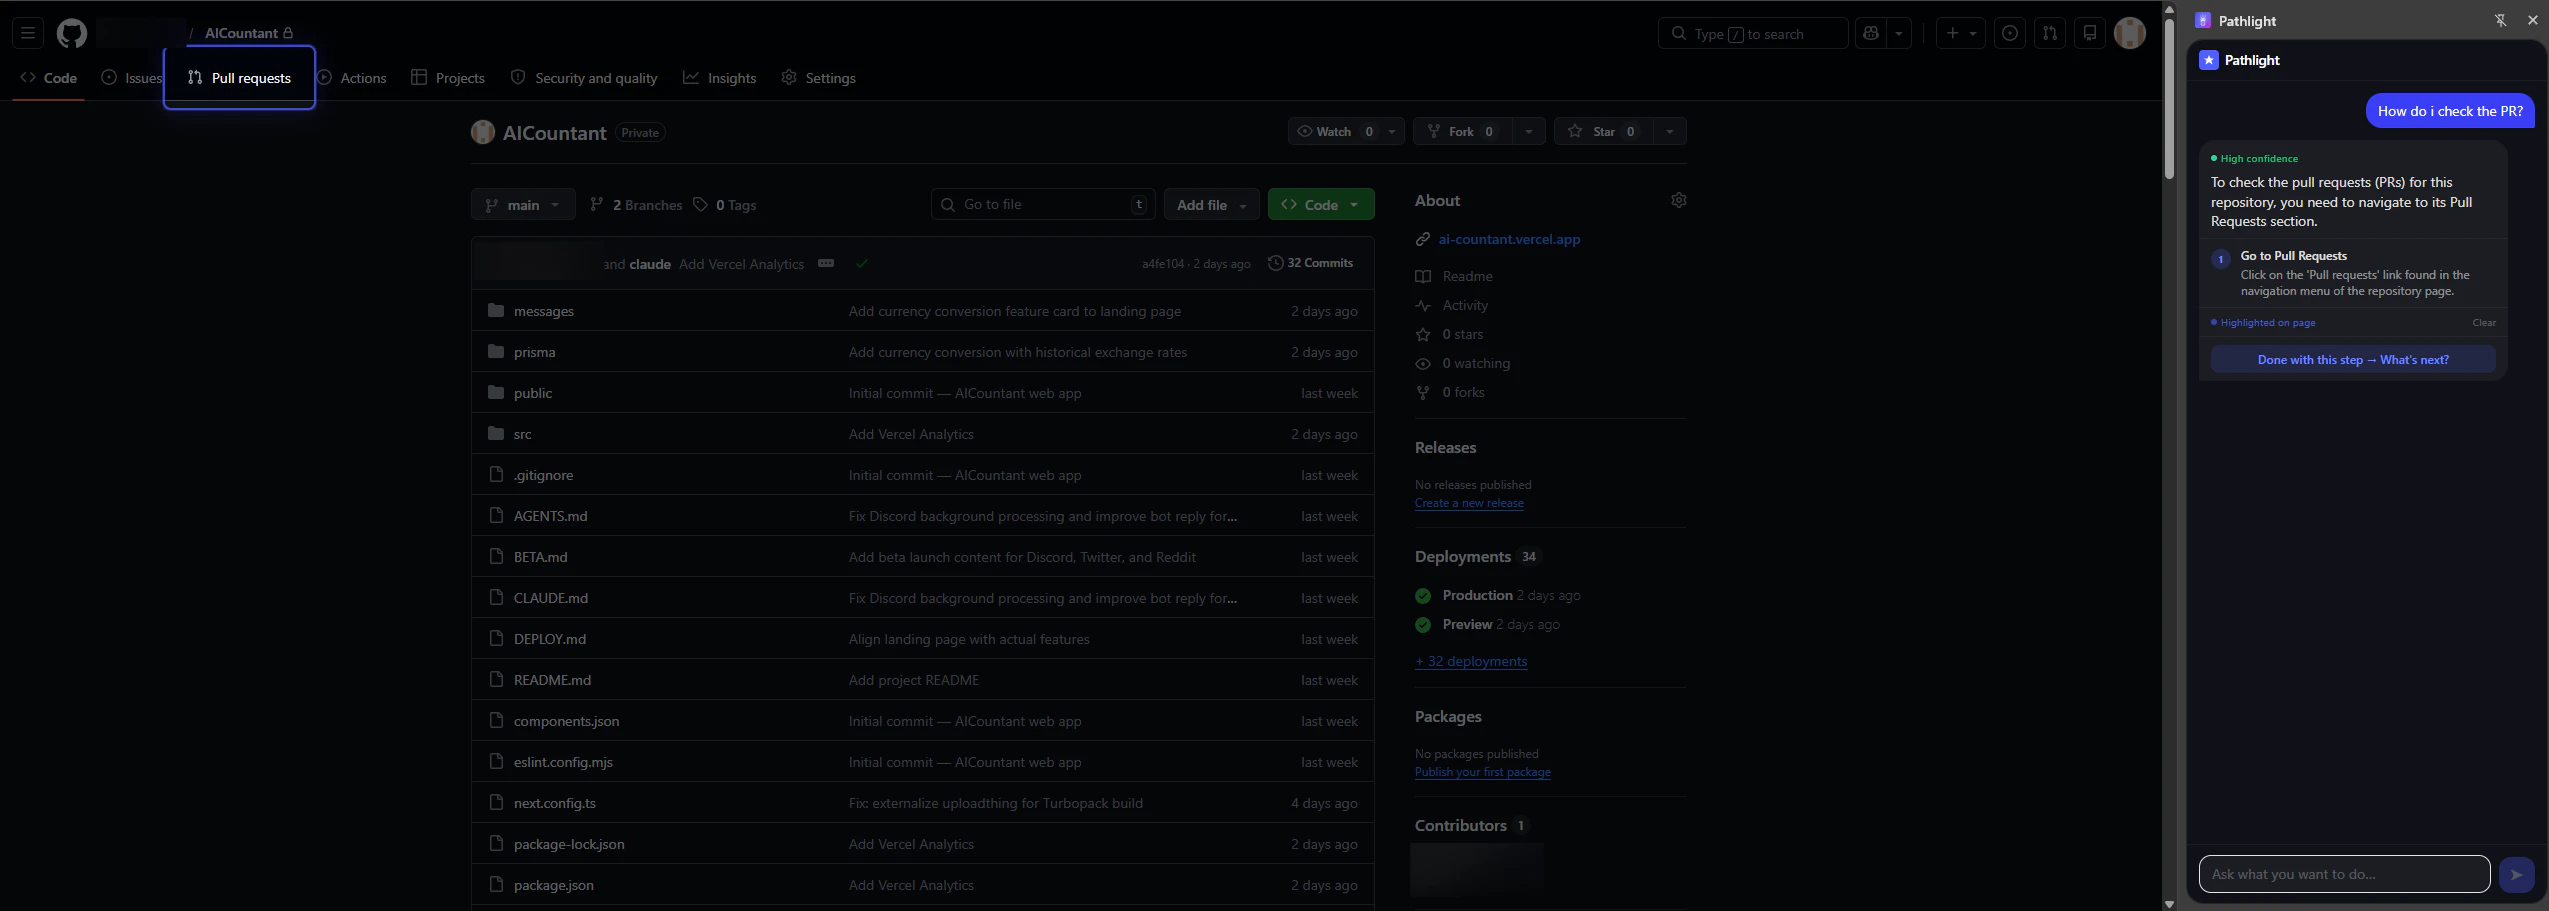The height and width of the screenshot is (911, 2549).
Task: Open GitHub Copilot chat
Action: [x=1871, y=33]
